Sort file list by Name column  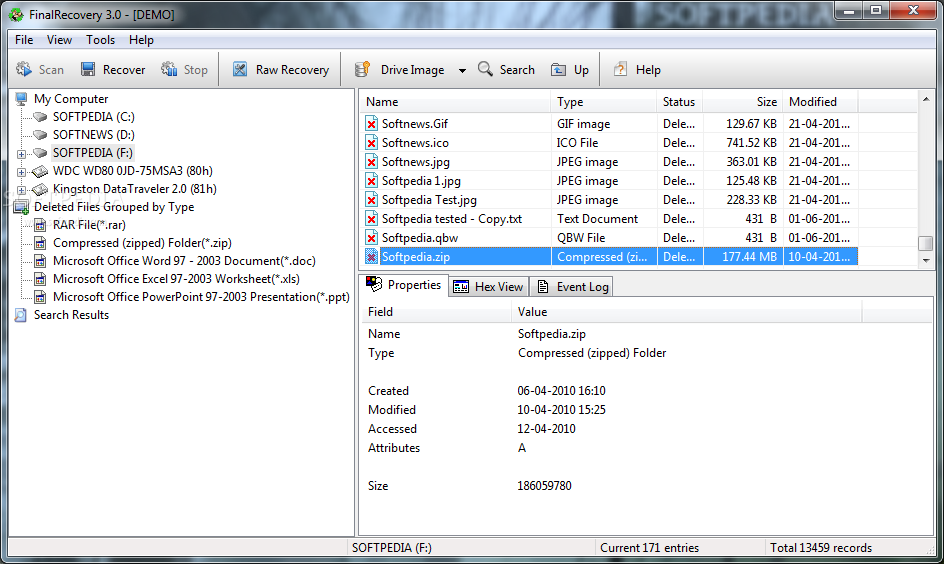455,102
